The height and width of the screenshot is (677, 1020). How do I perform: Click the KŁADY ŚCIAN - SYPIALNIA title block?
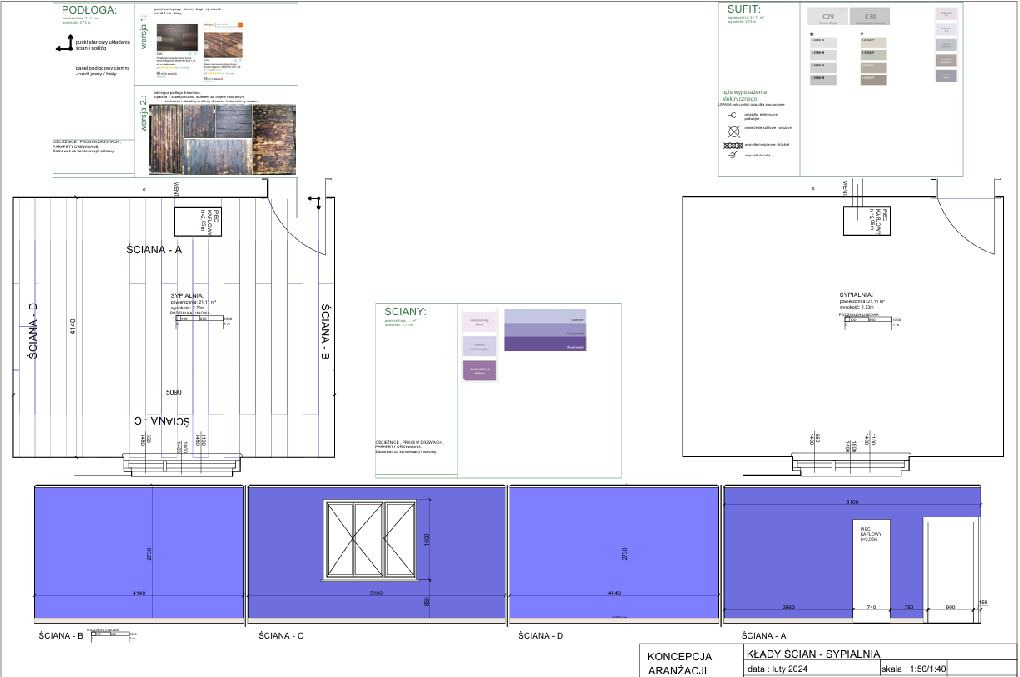click(x=820, y=652)
